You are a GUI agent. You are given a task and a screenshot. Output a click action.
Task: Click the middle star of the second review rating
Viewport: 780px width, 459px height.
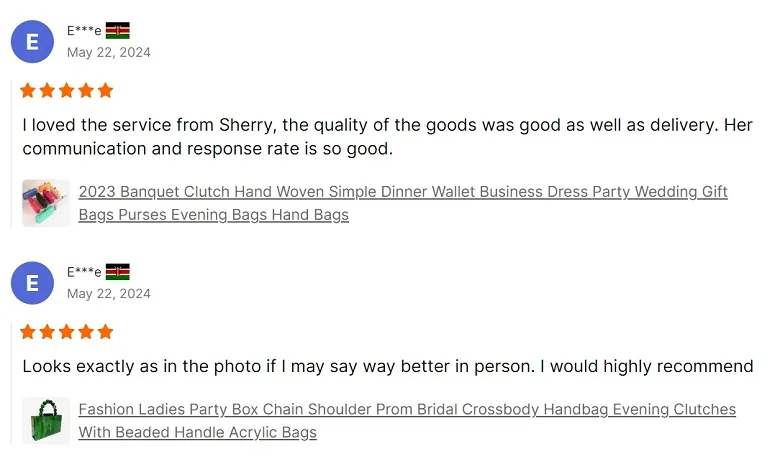pyautogui.click(x=67, y=332)
